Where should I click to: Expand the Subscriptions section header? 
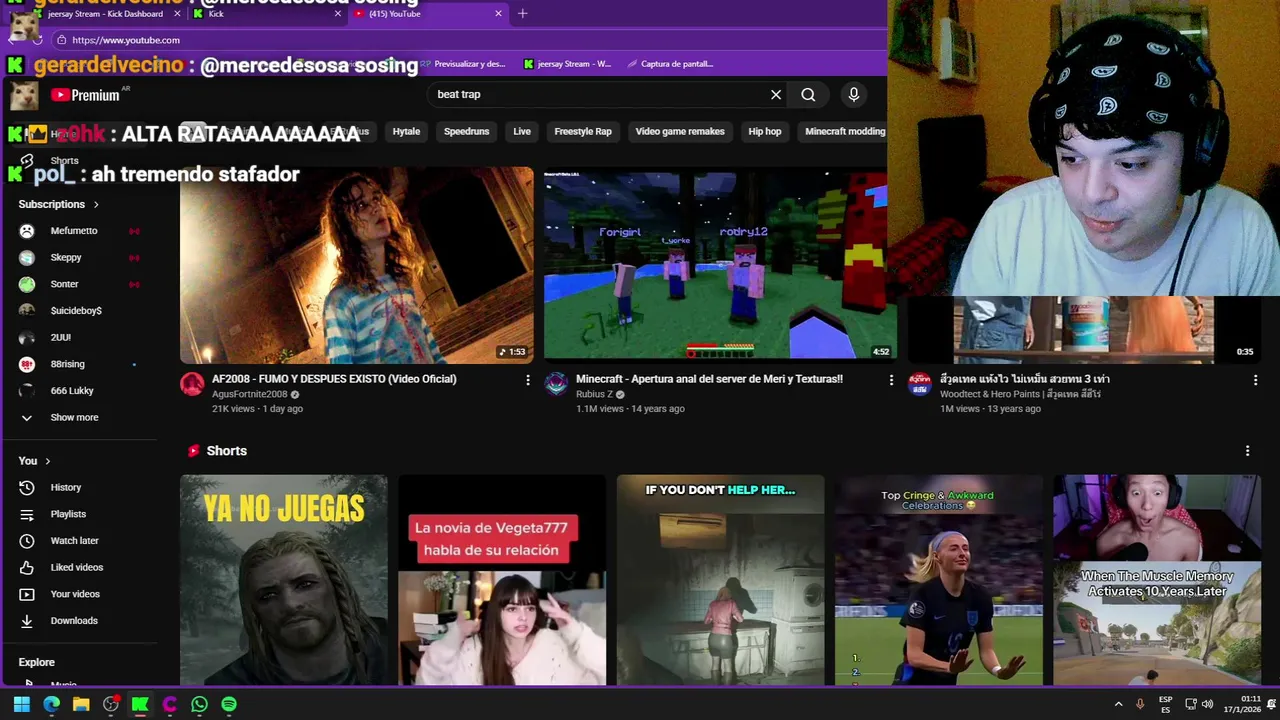click(x=59, y=204)
